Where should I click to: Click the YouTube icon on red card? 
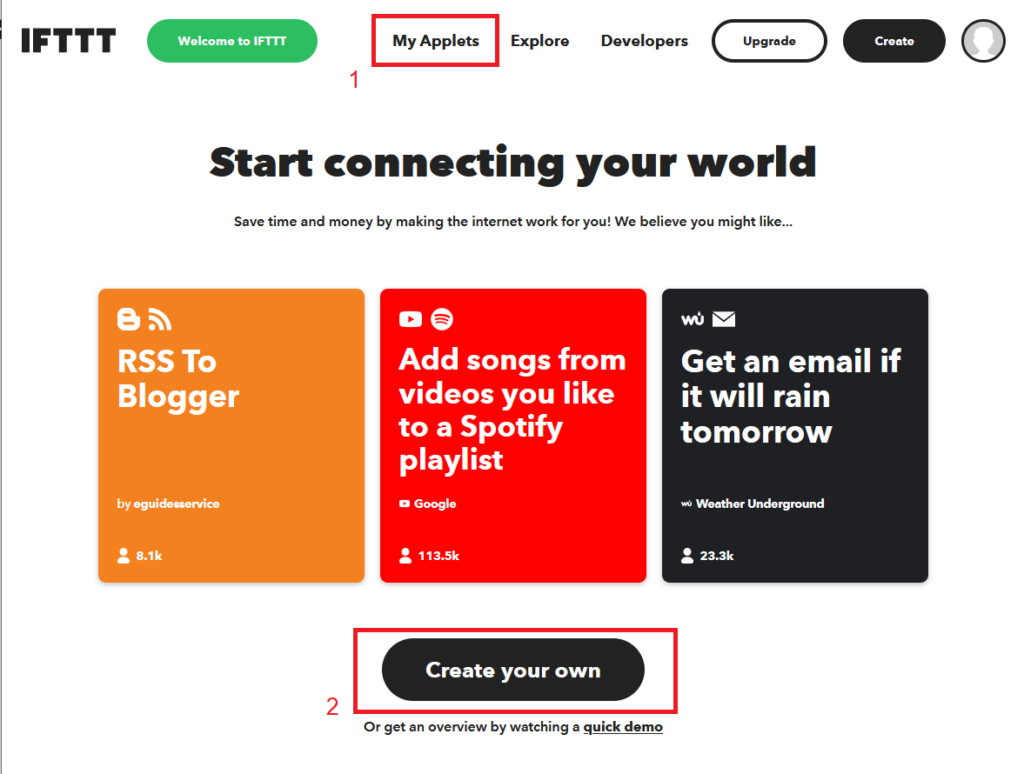[x=410, y=319]
